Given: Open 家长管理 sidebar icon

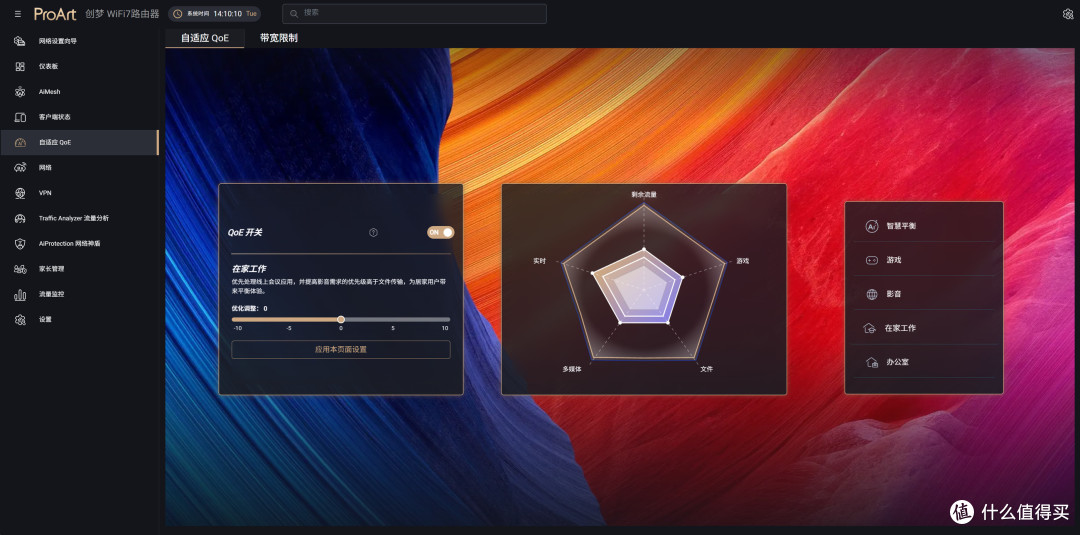Looking at the screenshot, I should point(20,269).
